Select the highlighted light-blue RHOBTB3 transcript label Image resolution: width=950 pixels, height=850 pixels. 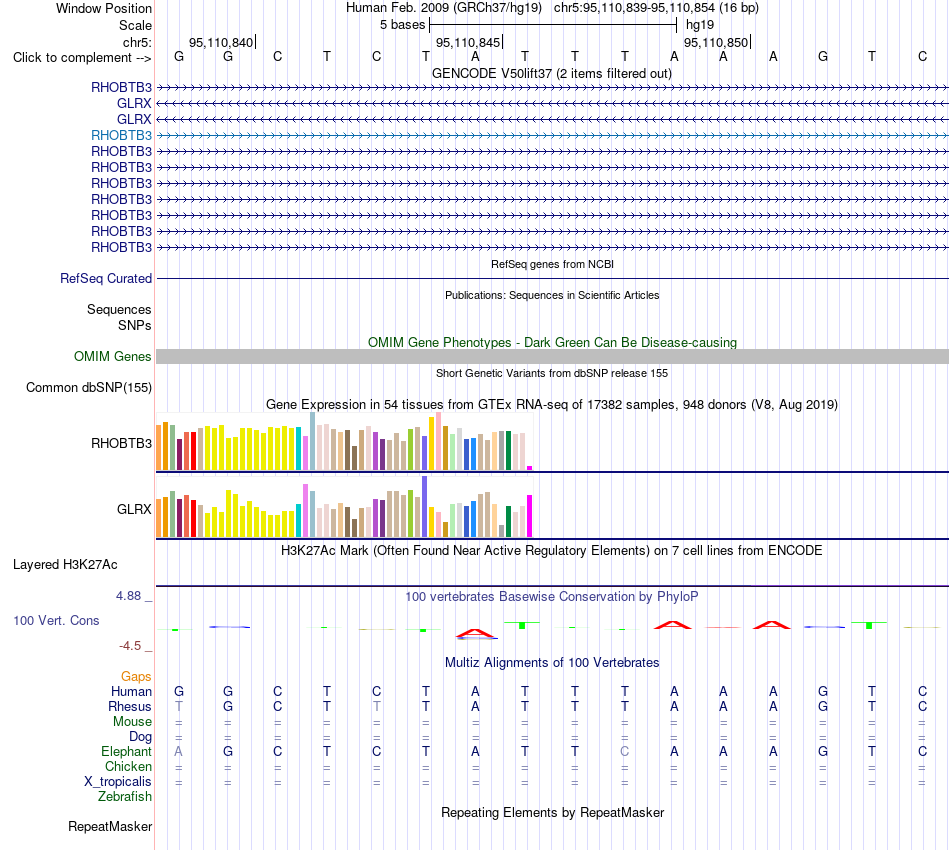[121, 135]
